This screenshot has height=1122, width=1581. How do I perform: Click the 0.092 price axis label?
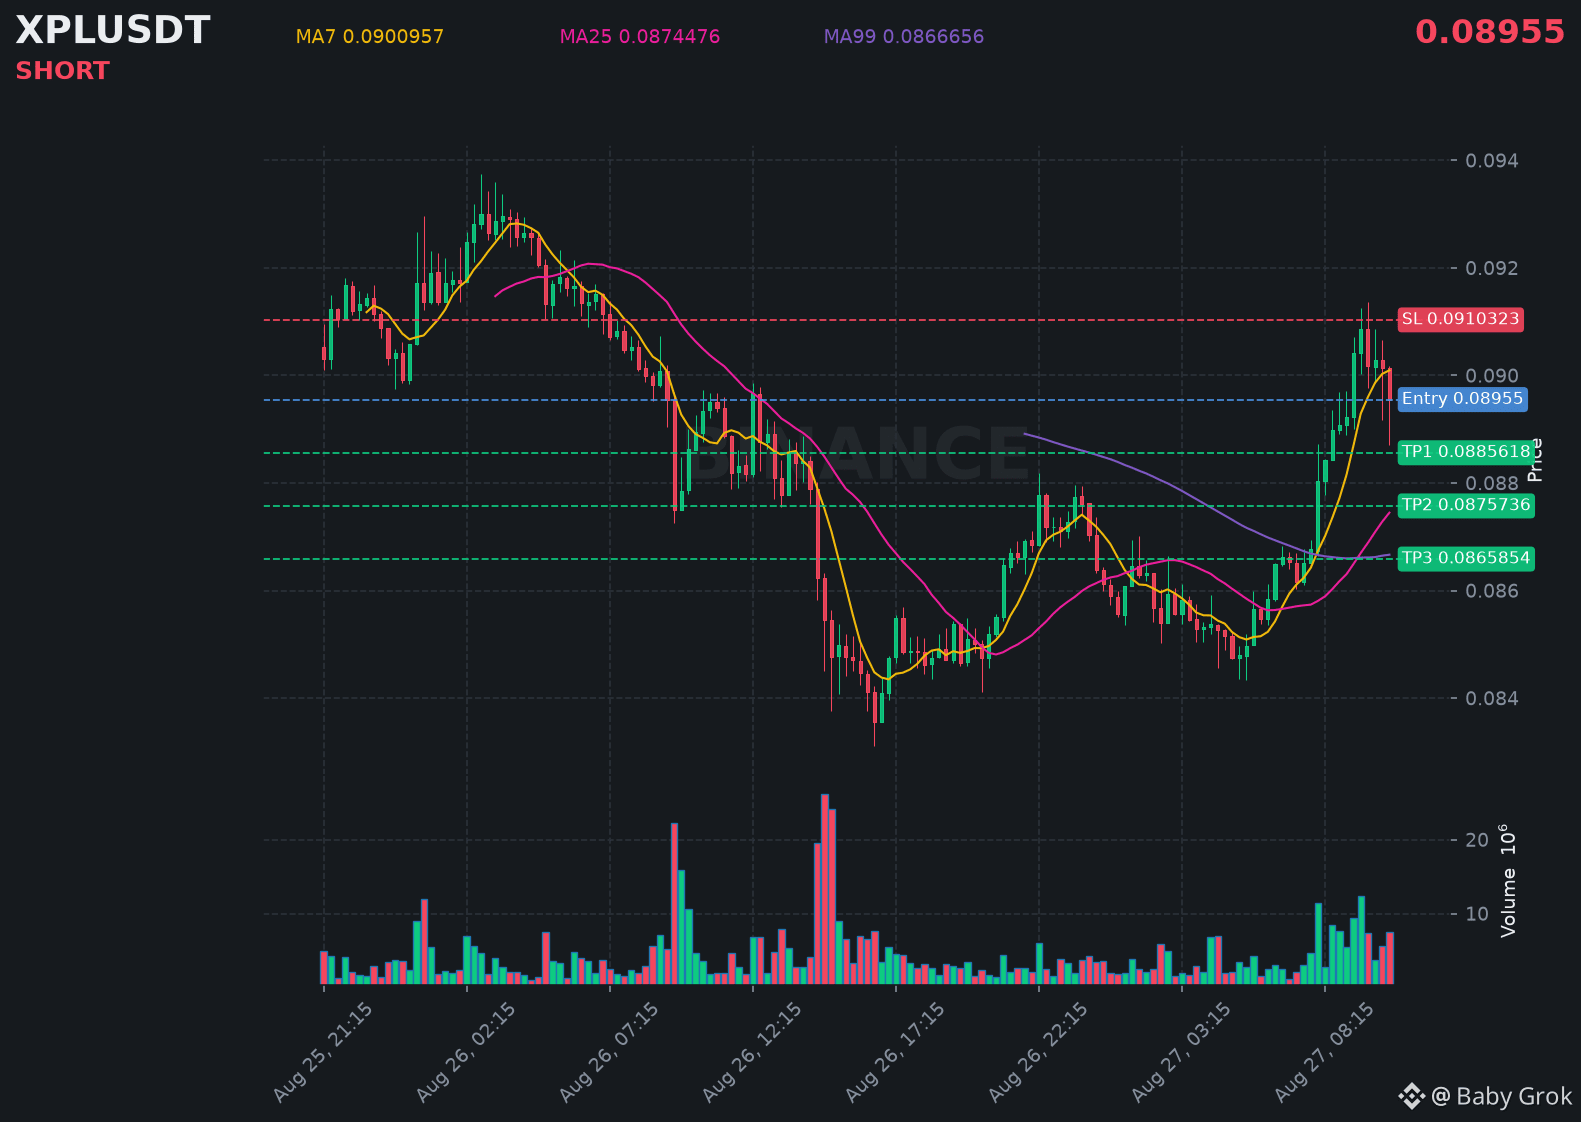click(1492, 268)
